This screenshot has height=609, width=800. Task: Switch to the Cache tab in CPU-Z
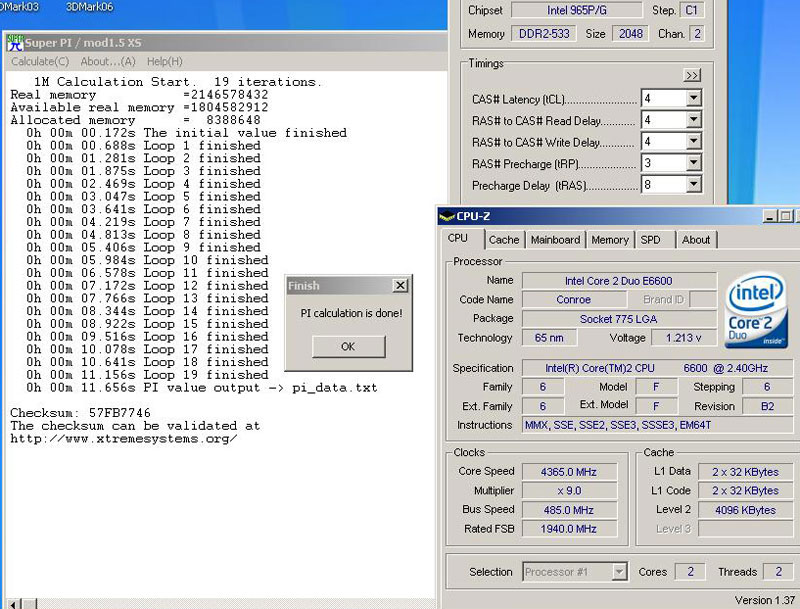pyautogui.click(x=504, y=240)
